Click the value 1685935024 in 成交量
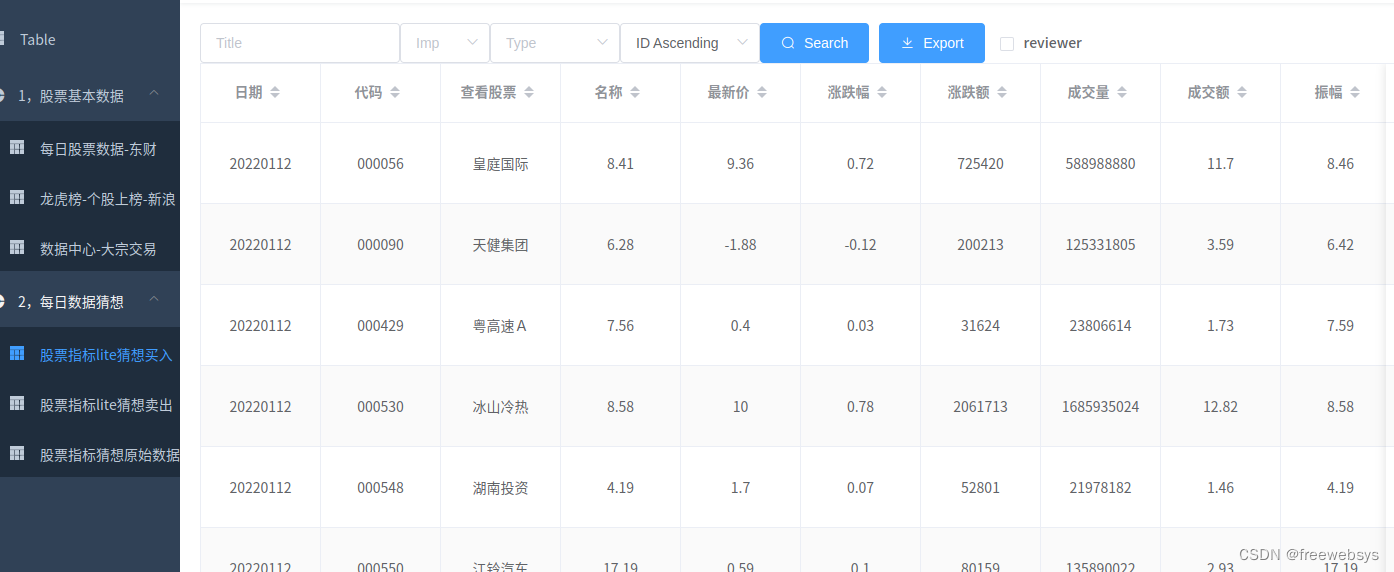 1100,407
